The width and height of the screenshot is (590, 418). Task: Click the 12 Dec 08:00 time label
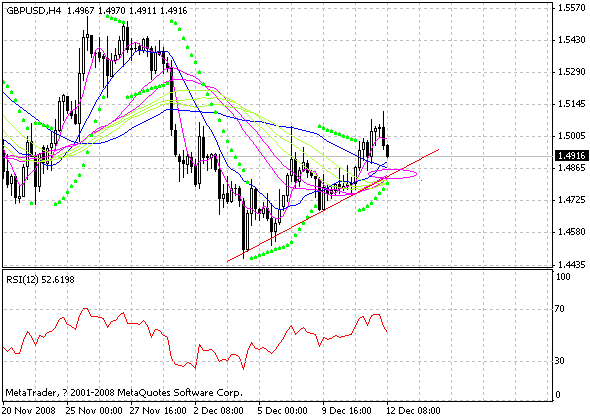pyautogui.click(x=414, y=410)
